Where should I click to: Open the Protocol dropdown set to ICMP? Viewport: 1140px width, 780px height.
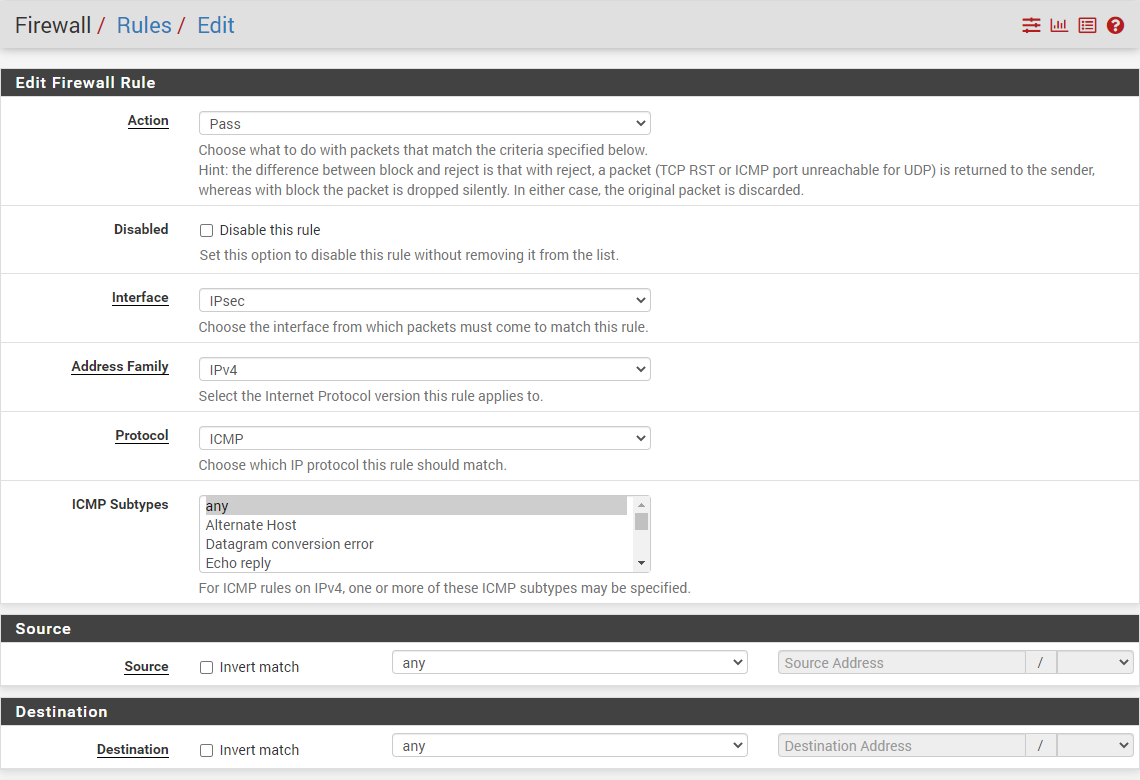424,439
